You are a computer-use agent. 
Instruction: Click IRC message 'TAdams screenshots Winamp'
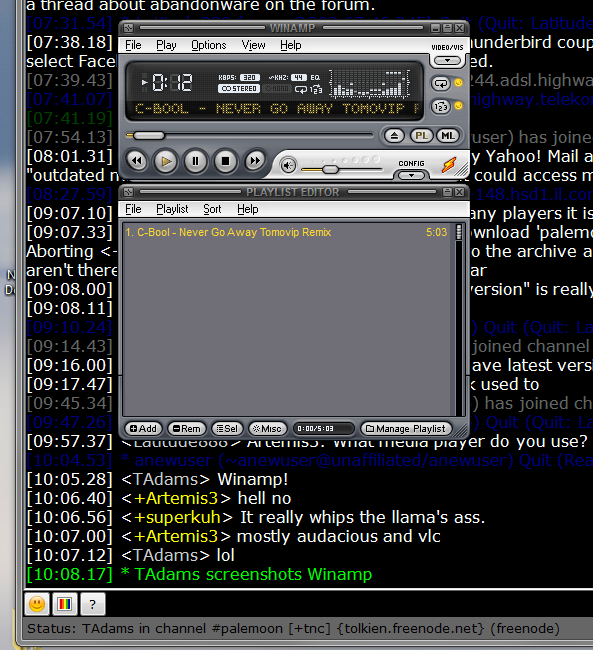pyautogui.click(x=253, y=575)
